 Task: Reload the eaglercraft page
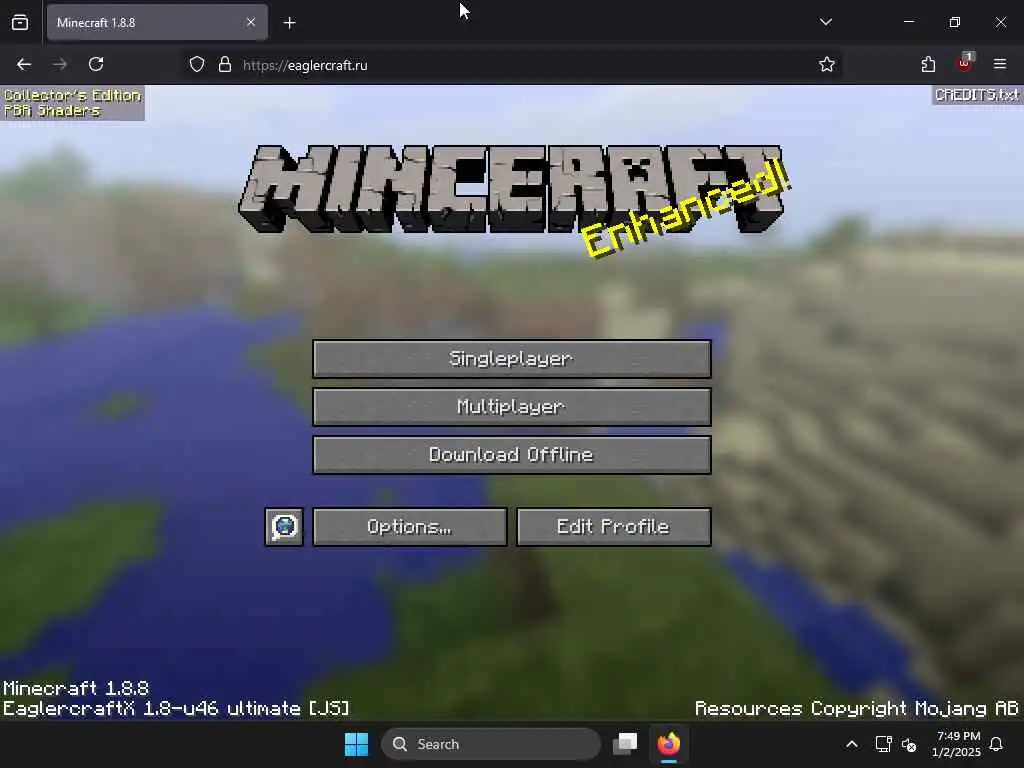click(x=96, y=64)
